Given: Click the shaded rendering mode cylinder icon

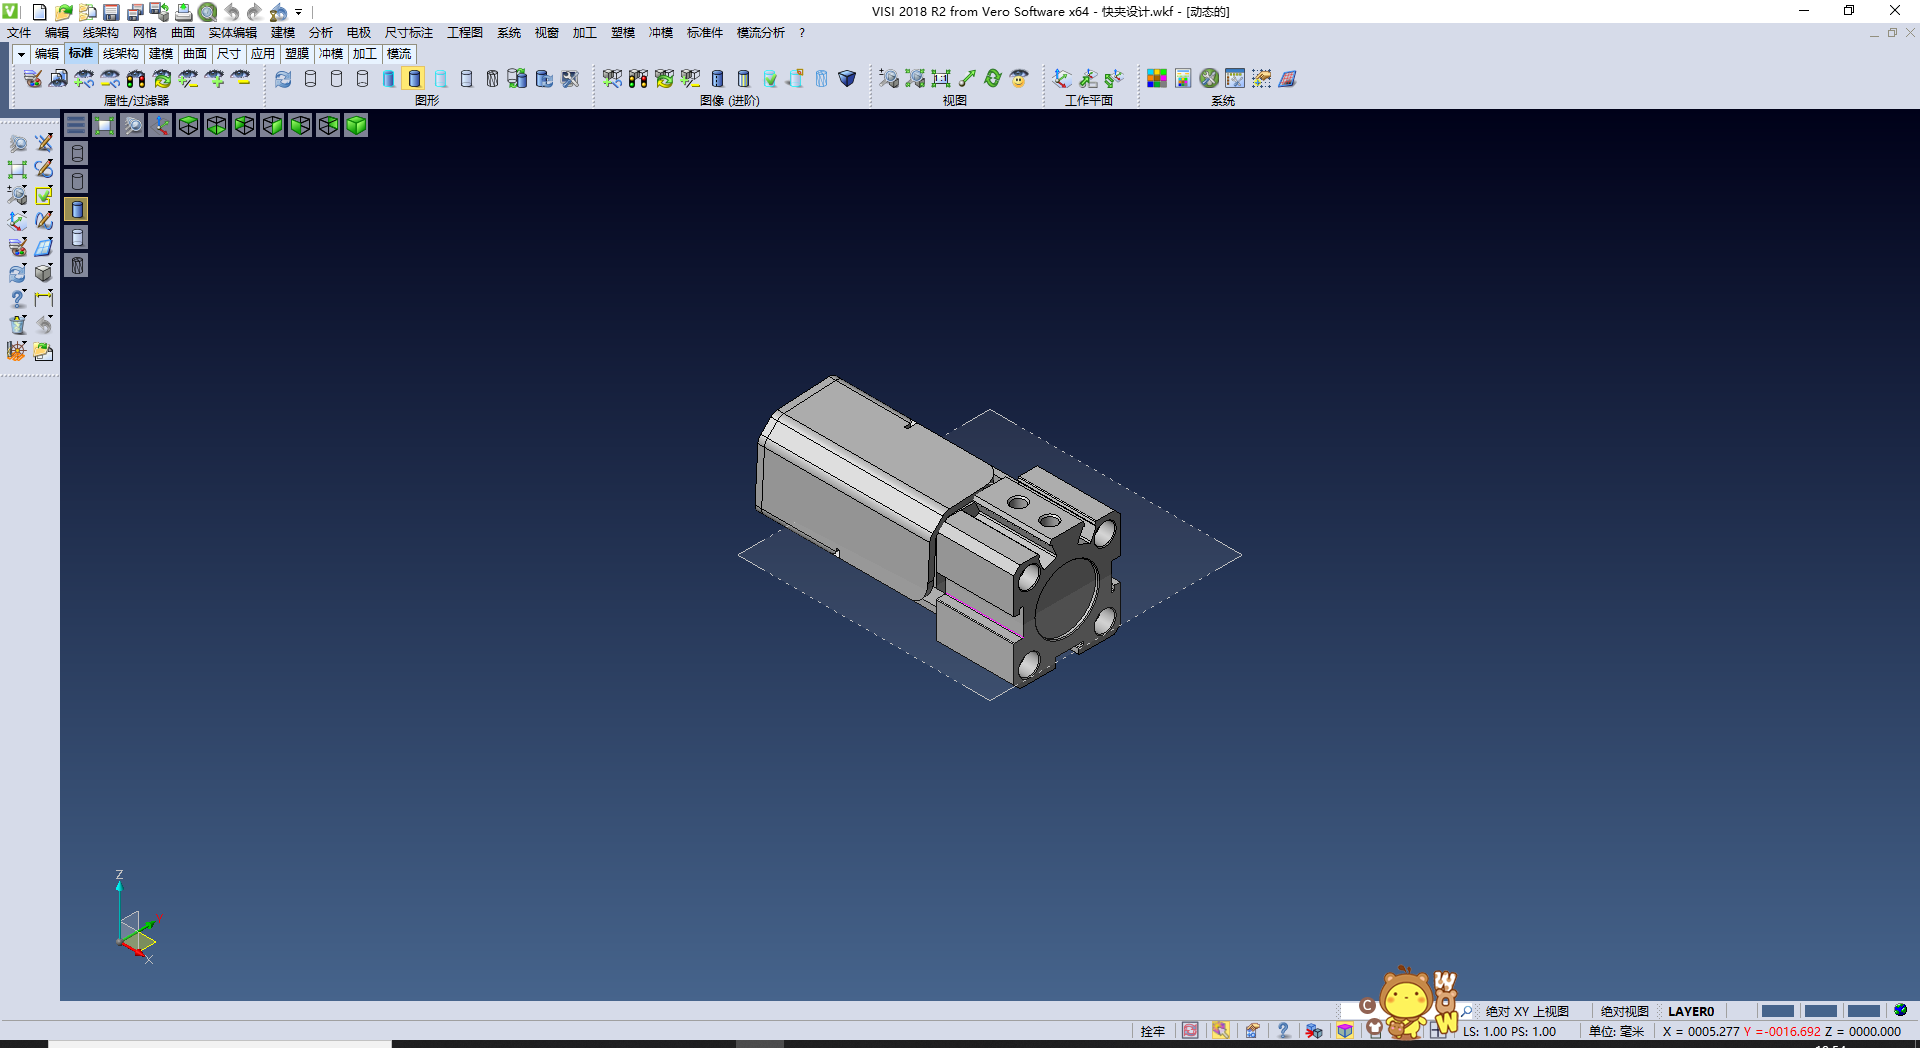Looking at the screenshot, I should pos(414,78).
